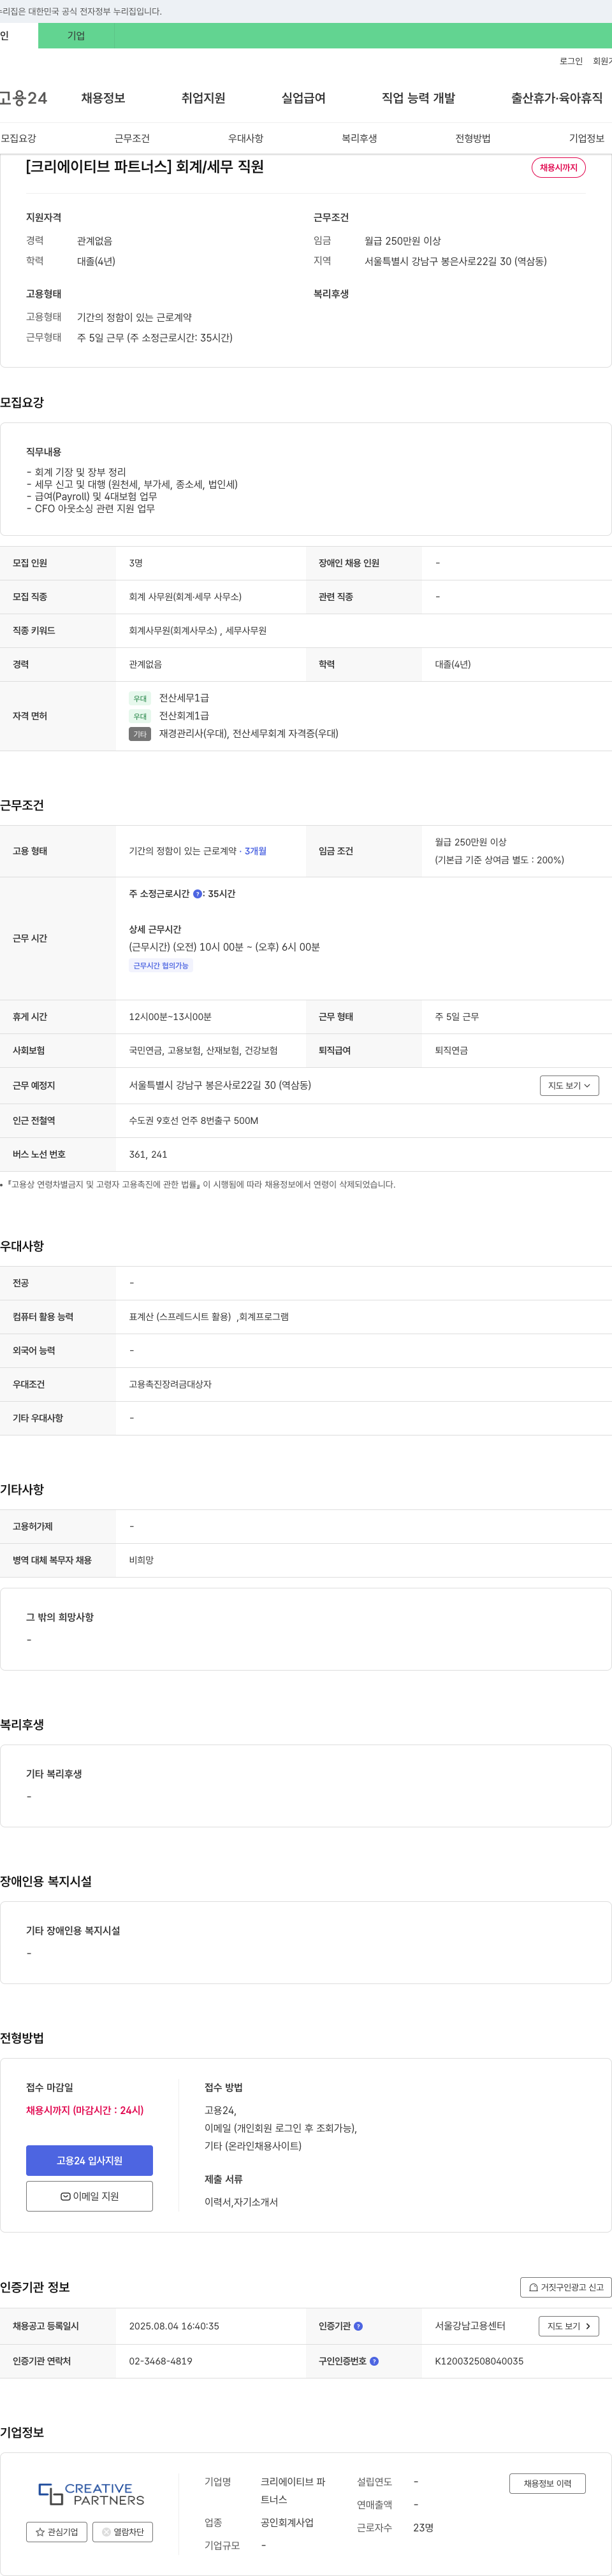Screen dimensions: 612x2576
Task: Jump to the 기업정보 section tab
Action: [587, 138]
